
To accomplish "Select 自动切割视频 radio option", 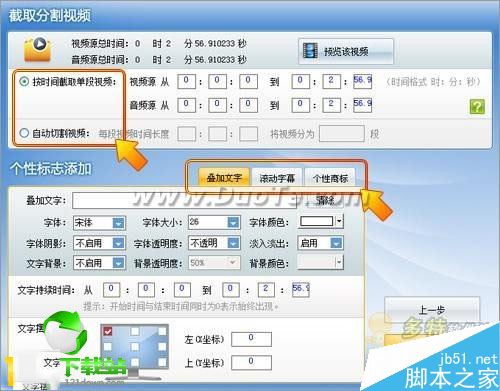I will (24, 133).
